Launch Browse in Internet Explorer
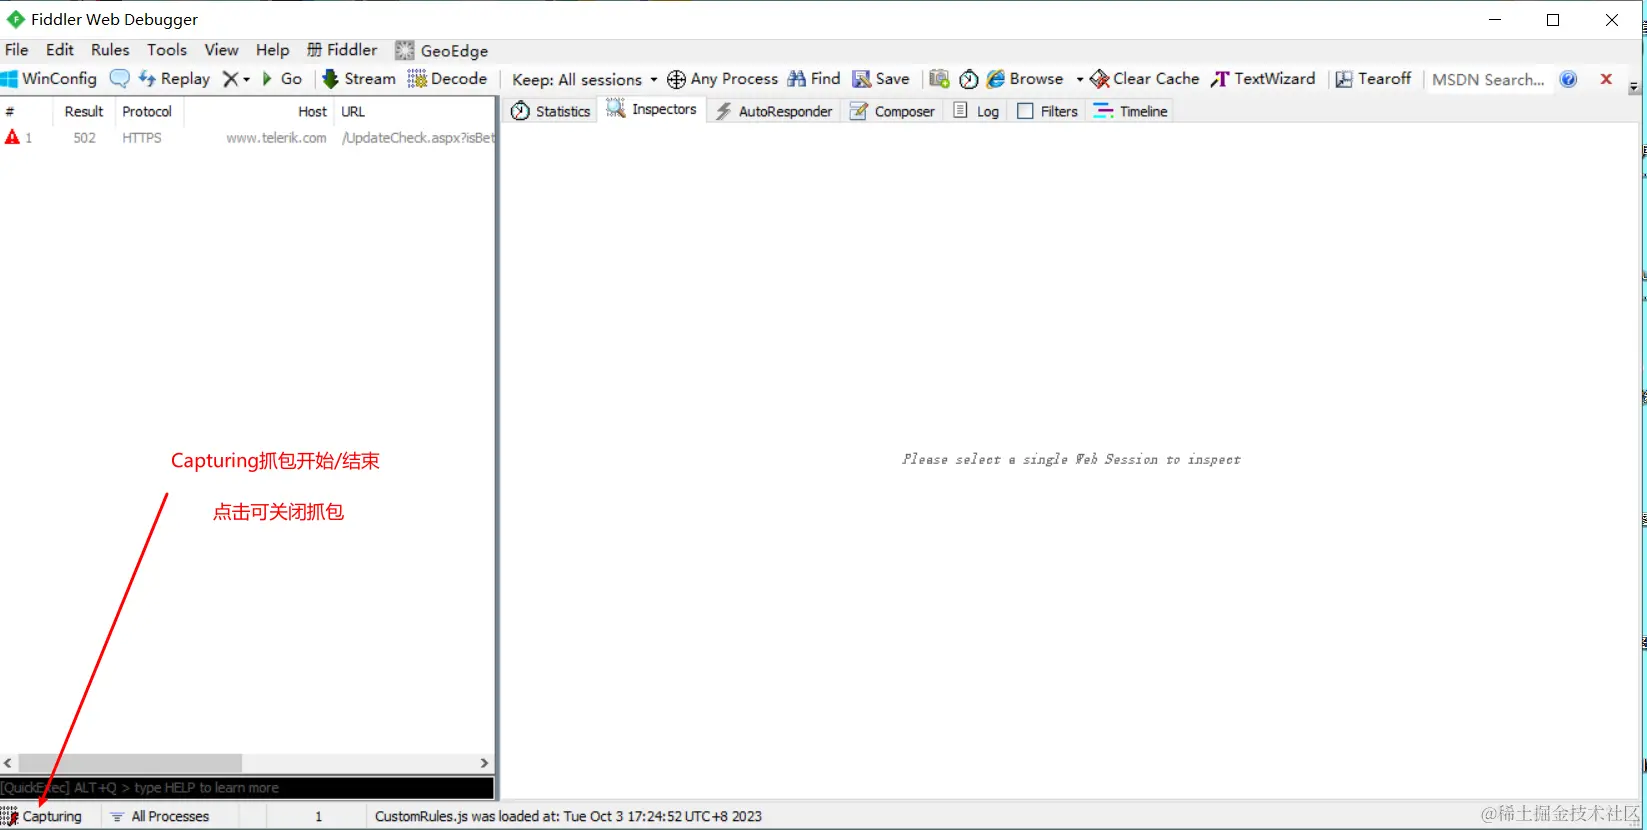Screen dimensions: 1647x830 (1026, 78)
